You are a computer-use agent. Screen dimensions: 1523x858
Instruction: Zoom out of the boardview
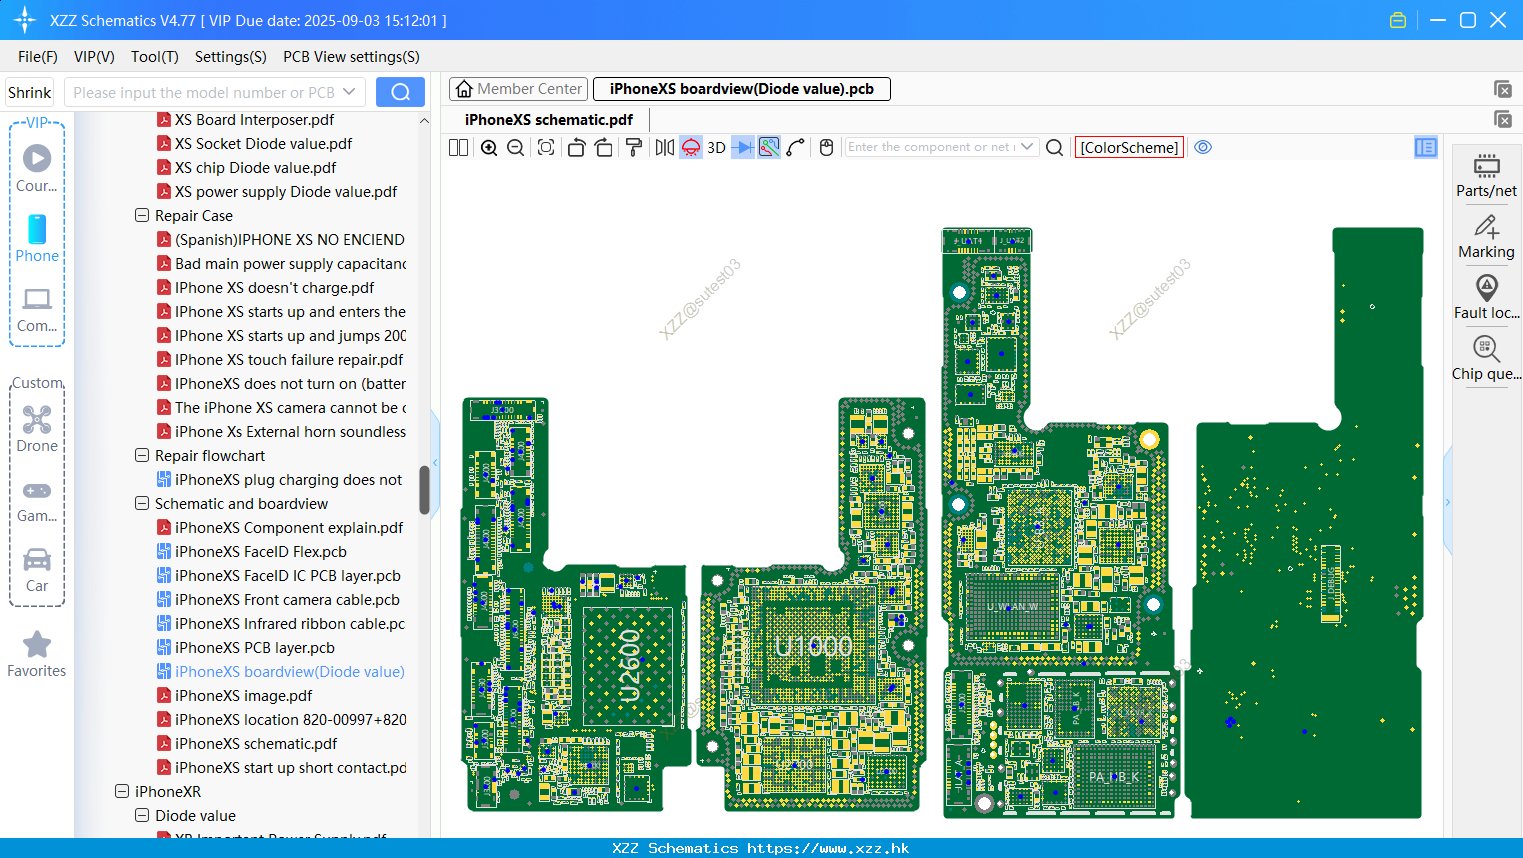[516, 147]
